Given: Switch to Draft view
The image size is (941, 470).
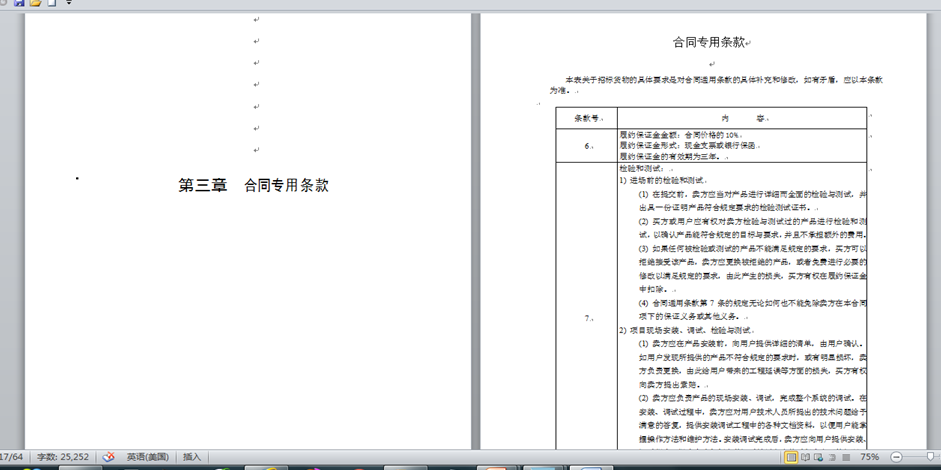Looking at the screenshot, I should coord(846,457).
